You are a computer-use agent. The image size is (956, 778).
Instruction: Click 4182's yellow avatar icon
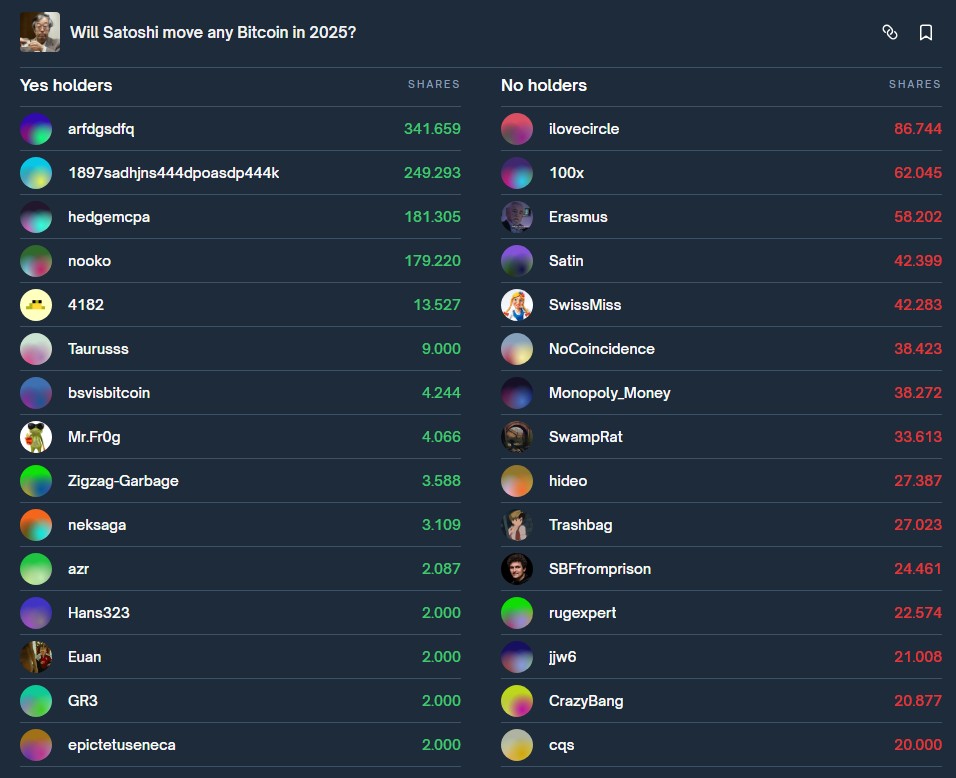[x=36, y=305]
